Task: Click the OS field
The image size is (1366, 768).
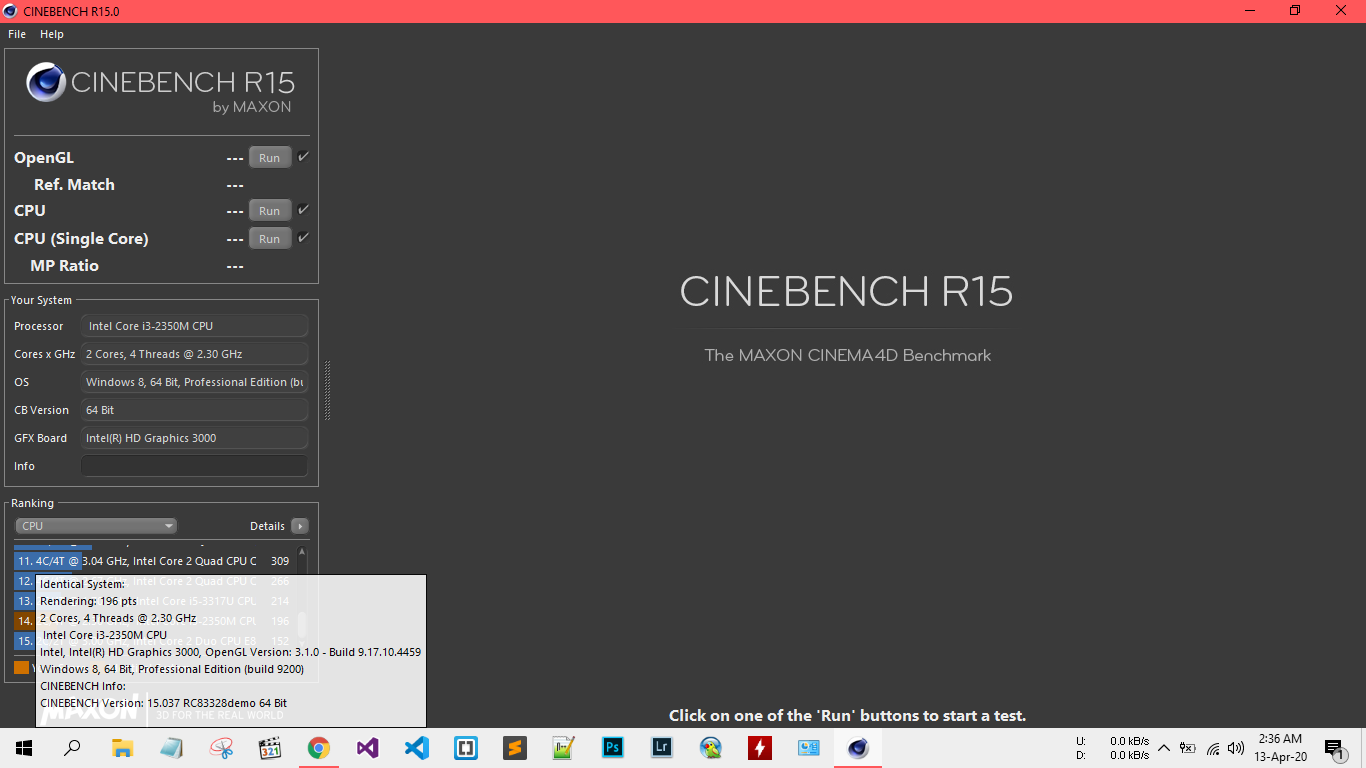Action: point(194,382)
